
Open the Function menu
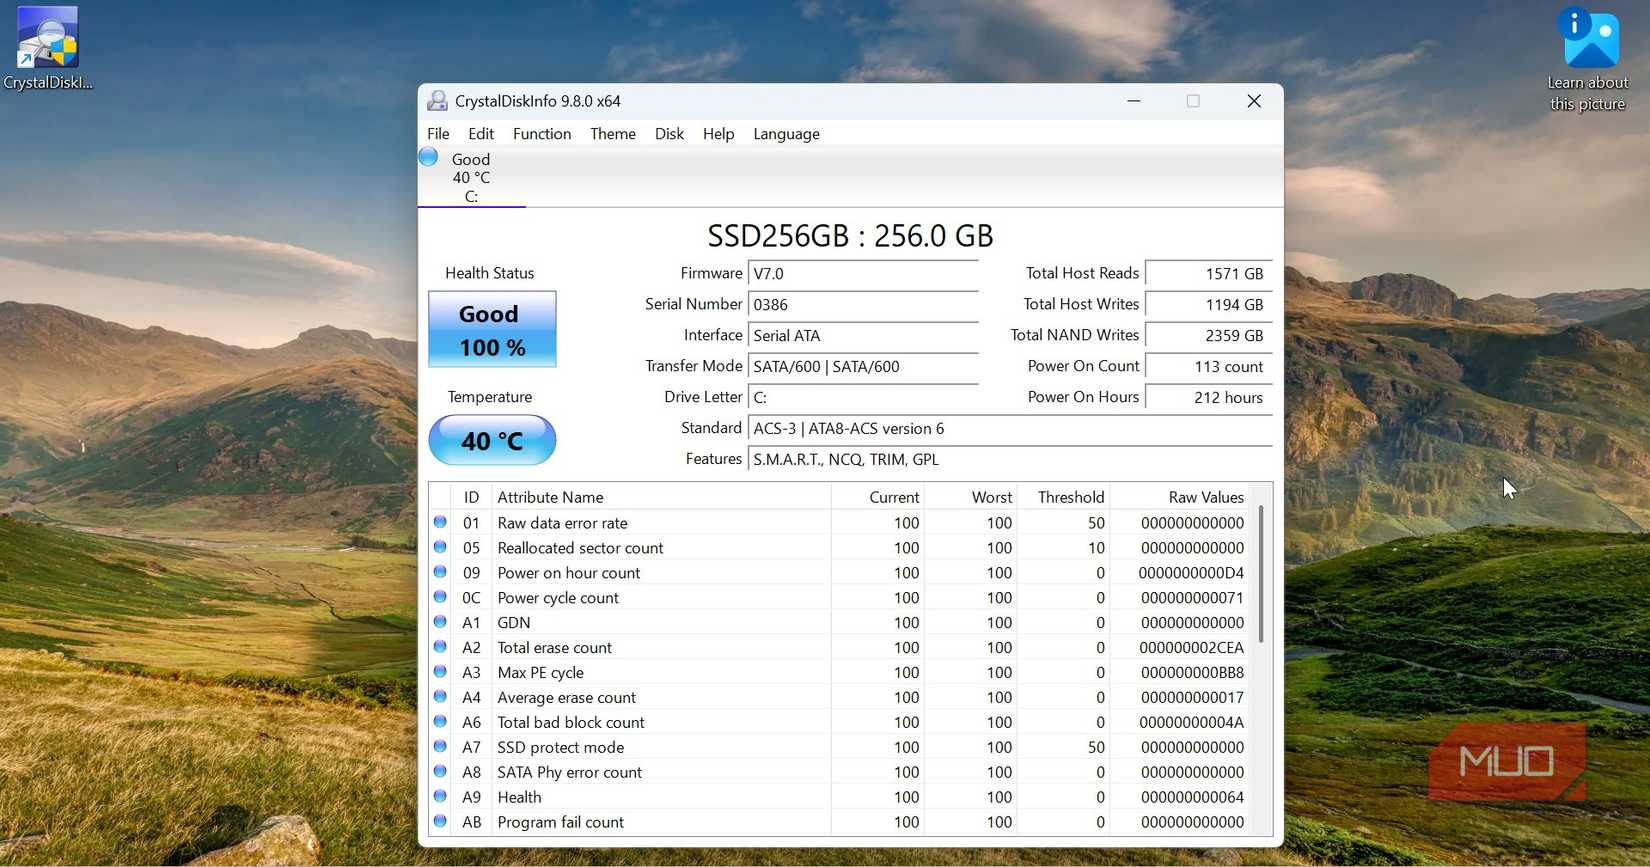pos(542,134)
